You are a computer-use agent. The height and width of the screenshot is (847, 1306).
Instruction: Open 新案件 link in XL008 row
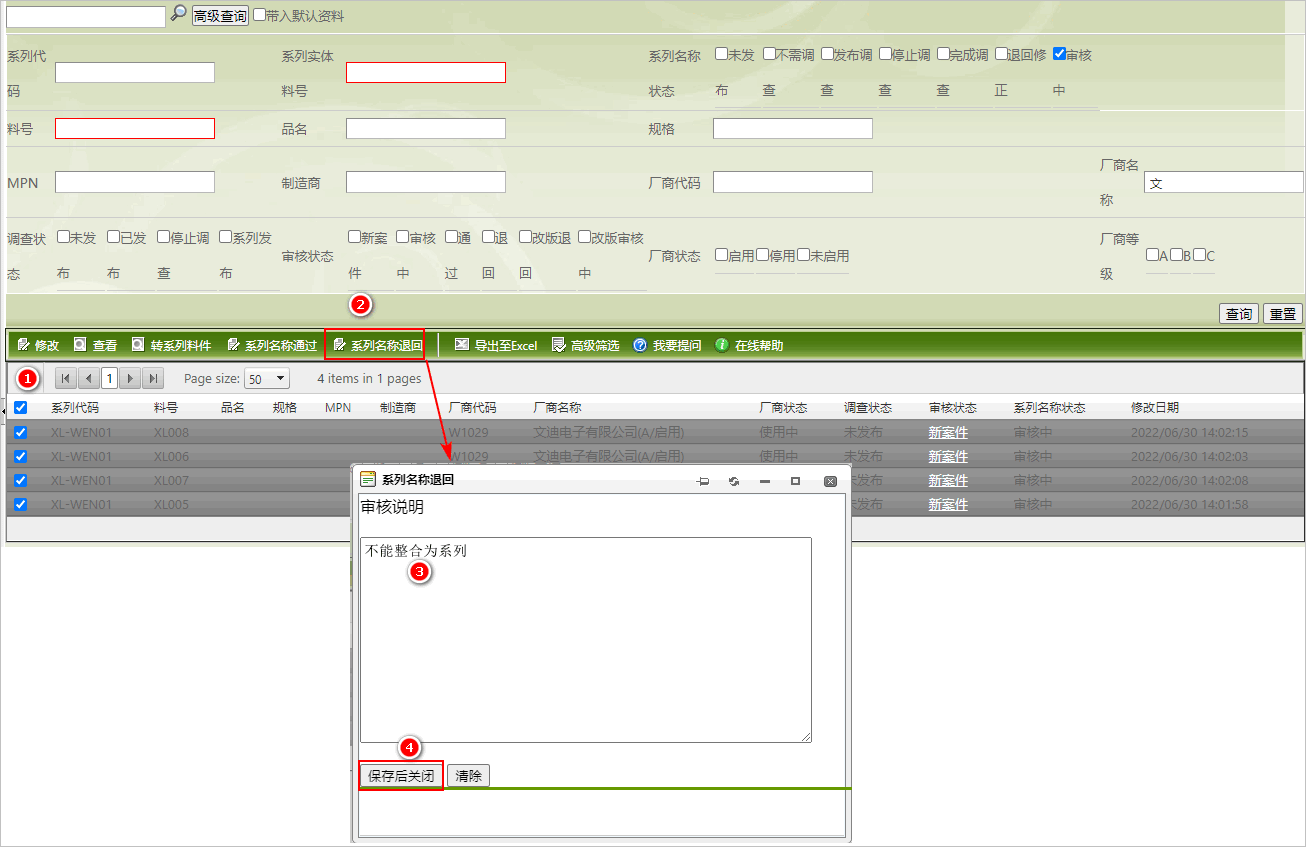(x=948, y=433)
